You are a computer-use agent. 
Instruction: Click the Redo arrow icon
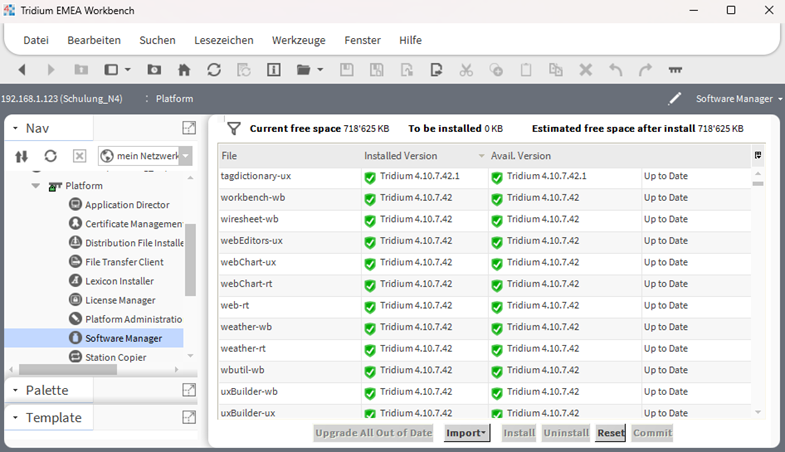click(645, 70)
